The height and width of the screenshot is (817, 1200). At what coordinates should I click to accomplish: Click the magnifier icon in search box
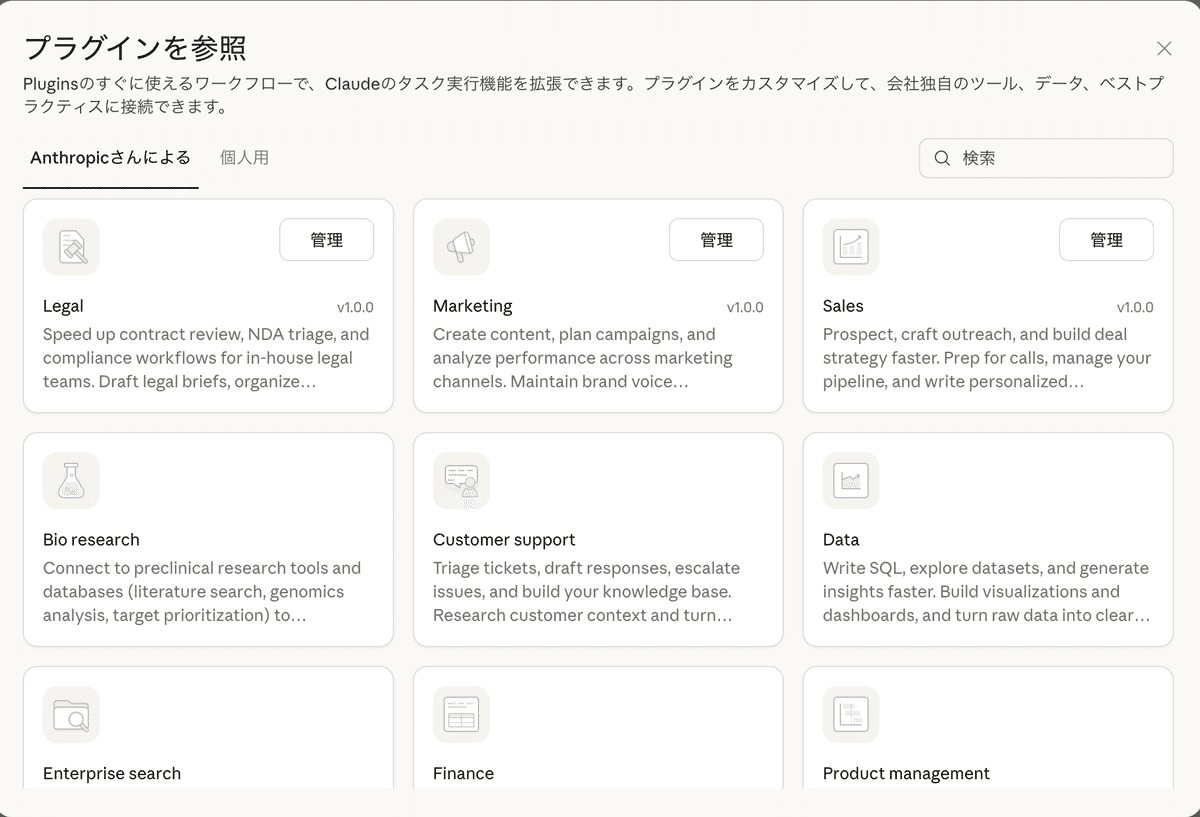[x=942, y=158]
